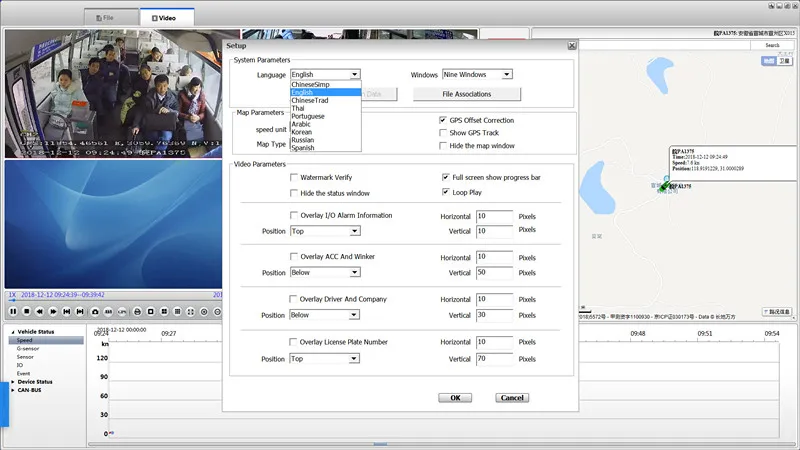Pause the video playback
This screenshot has height=450, width=800.
point(13,312)
